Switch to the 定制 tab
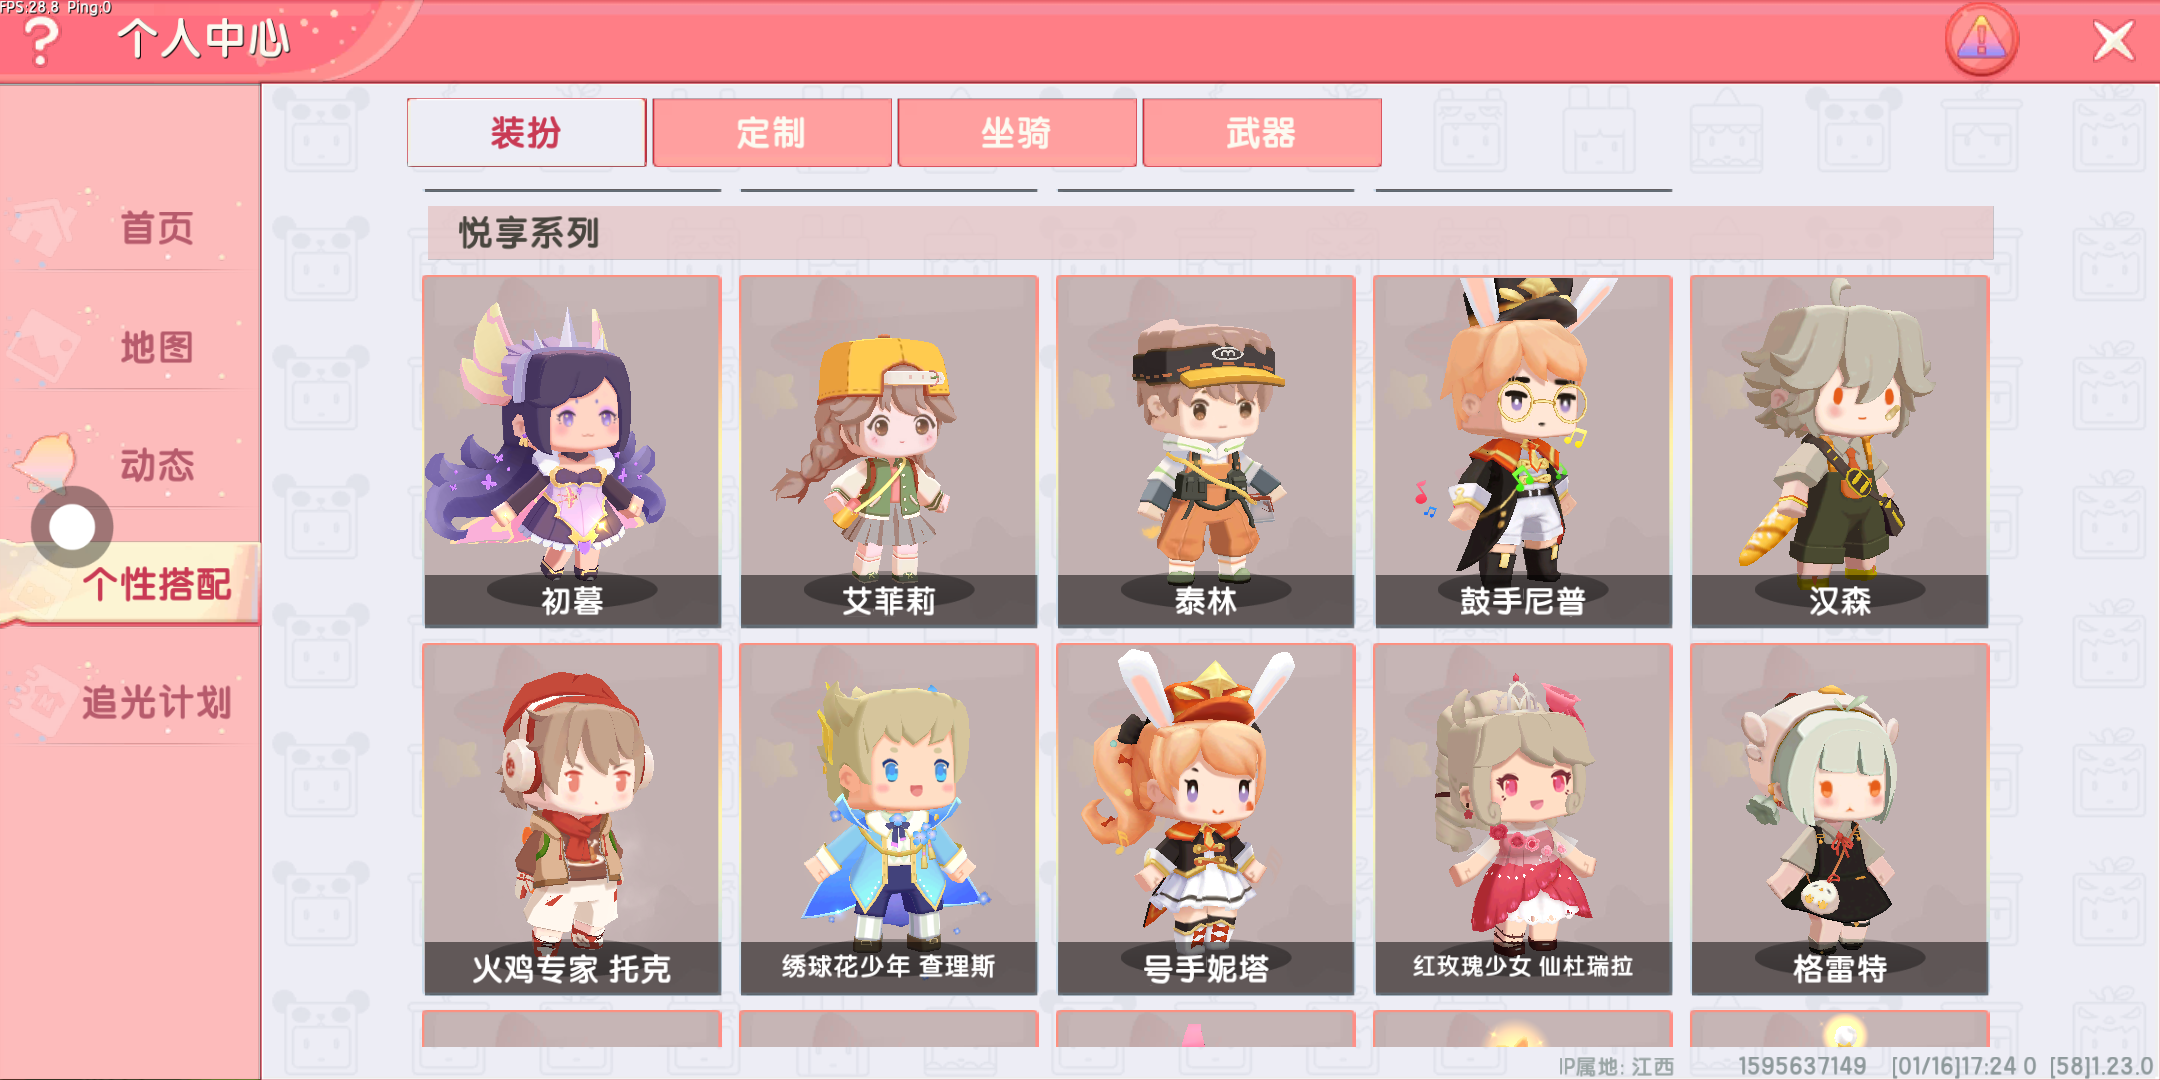The height and width of the screenshot is (1080, 2160). click(771, 132)
